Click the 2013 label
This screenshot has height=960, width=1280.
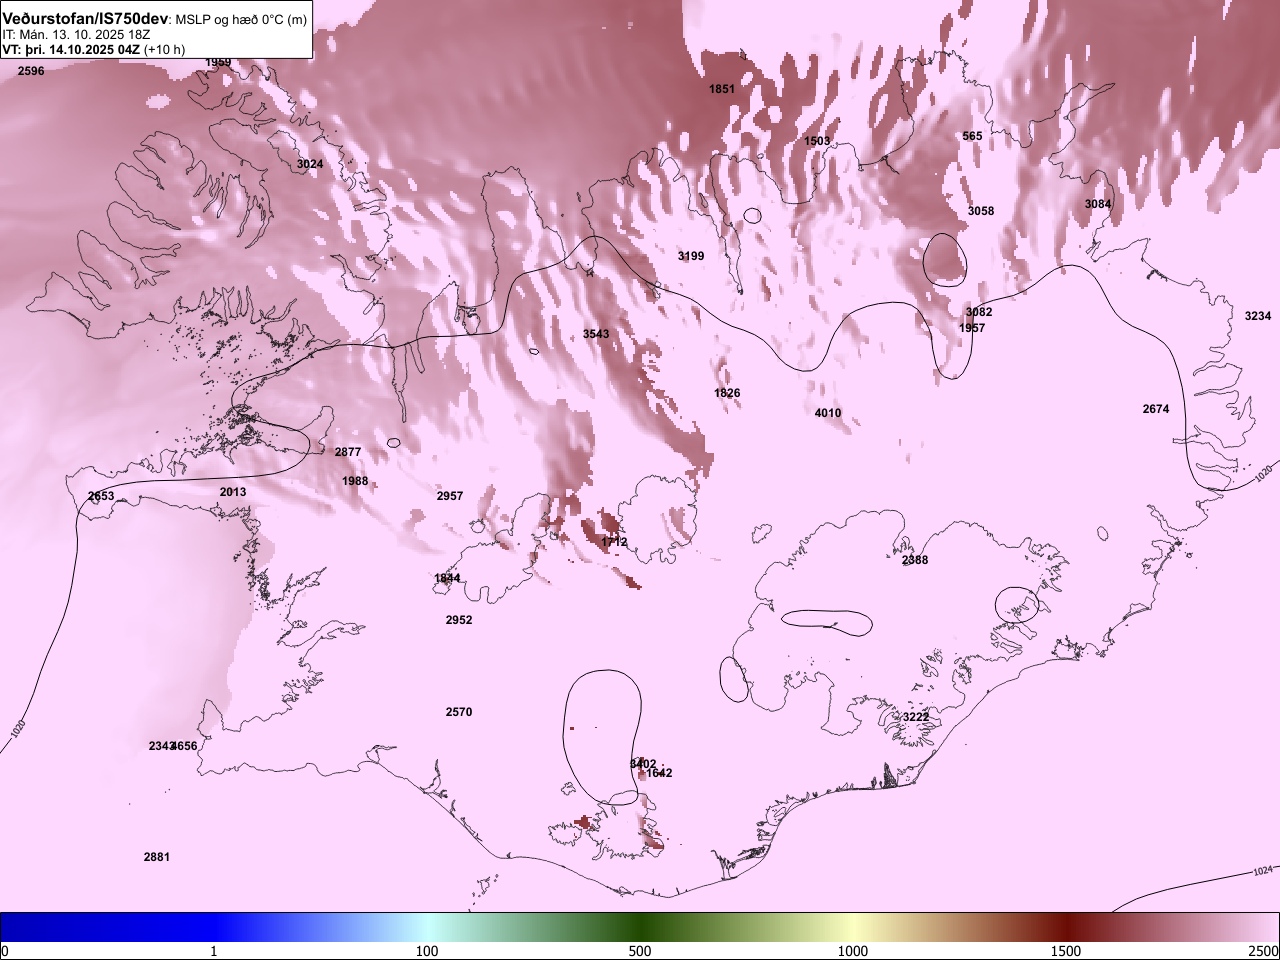[233, 492]
